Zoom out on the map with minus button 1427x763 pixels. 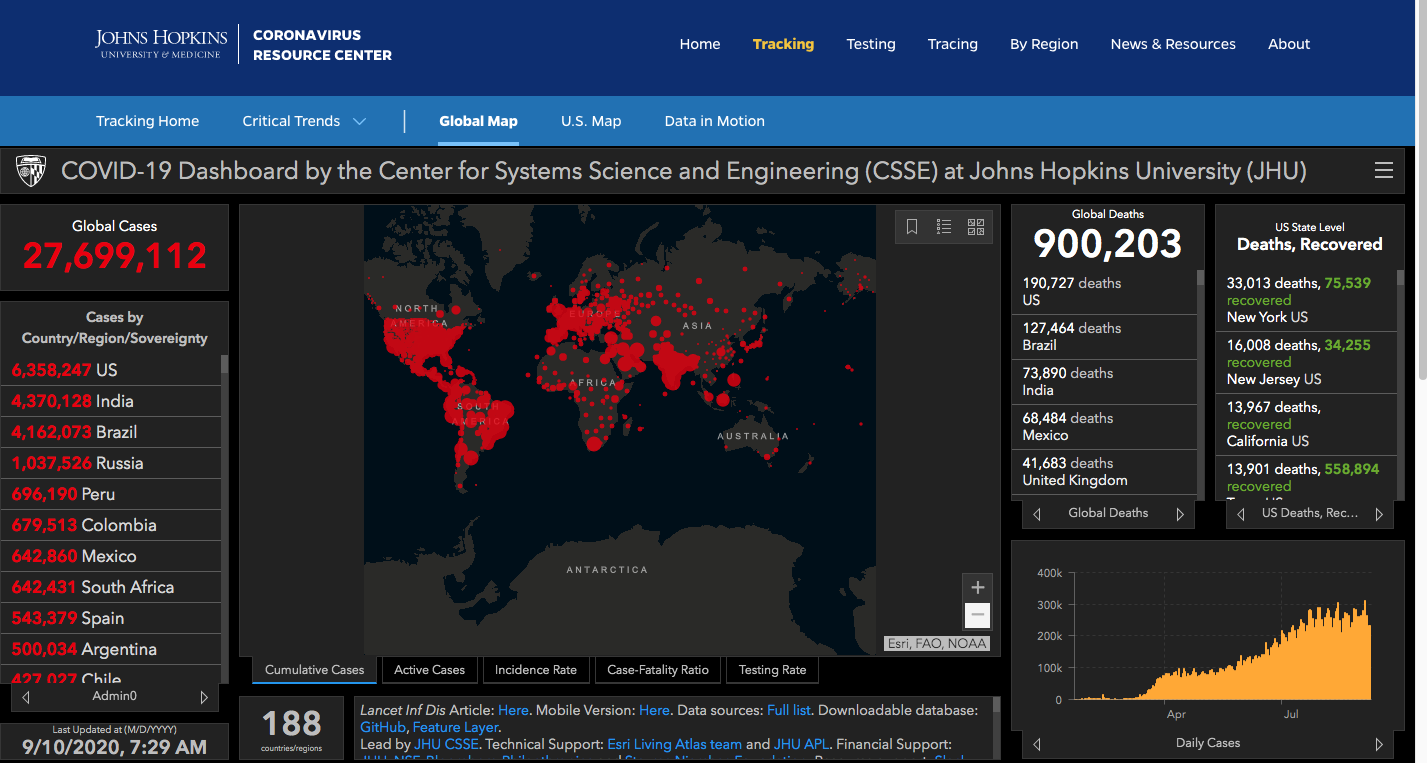tap(978, 616)
